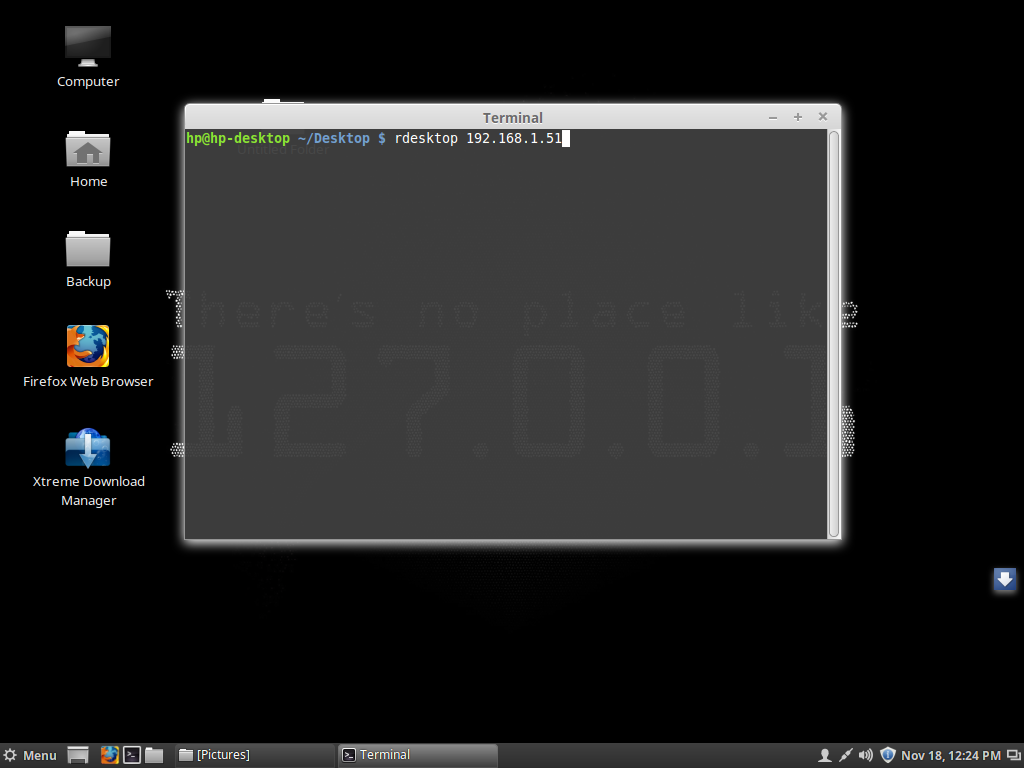Open the file manager from the taskbar
Image resolution: width=1024 pixels, height=768 pixels.
[x=153, y=754]
